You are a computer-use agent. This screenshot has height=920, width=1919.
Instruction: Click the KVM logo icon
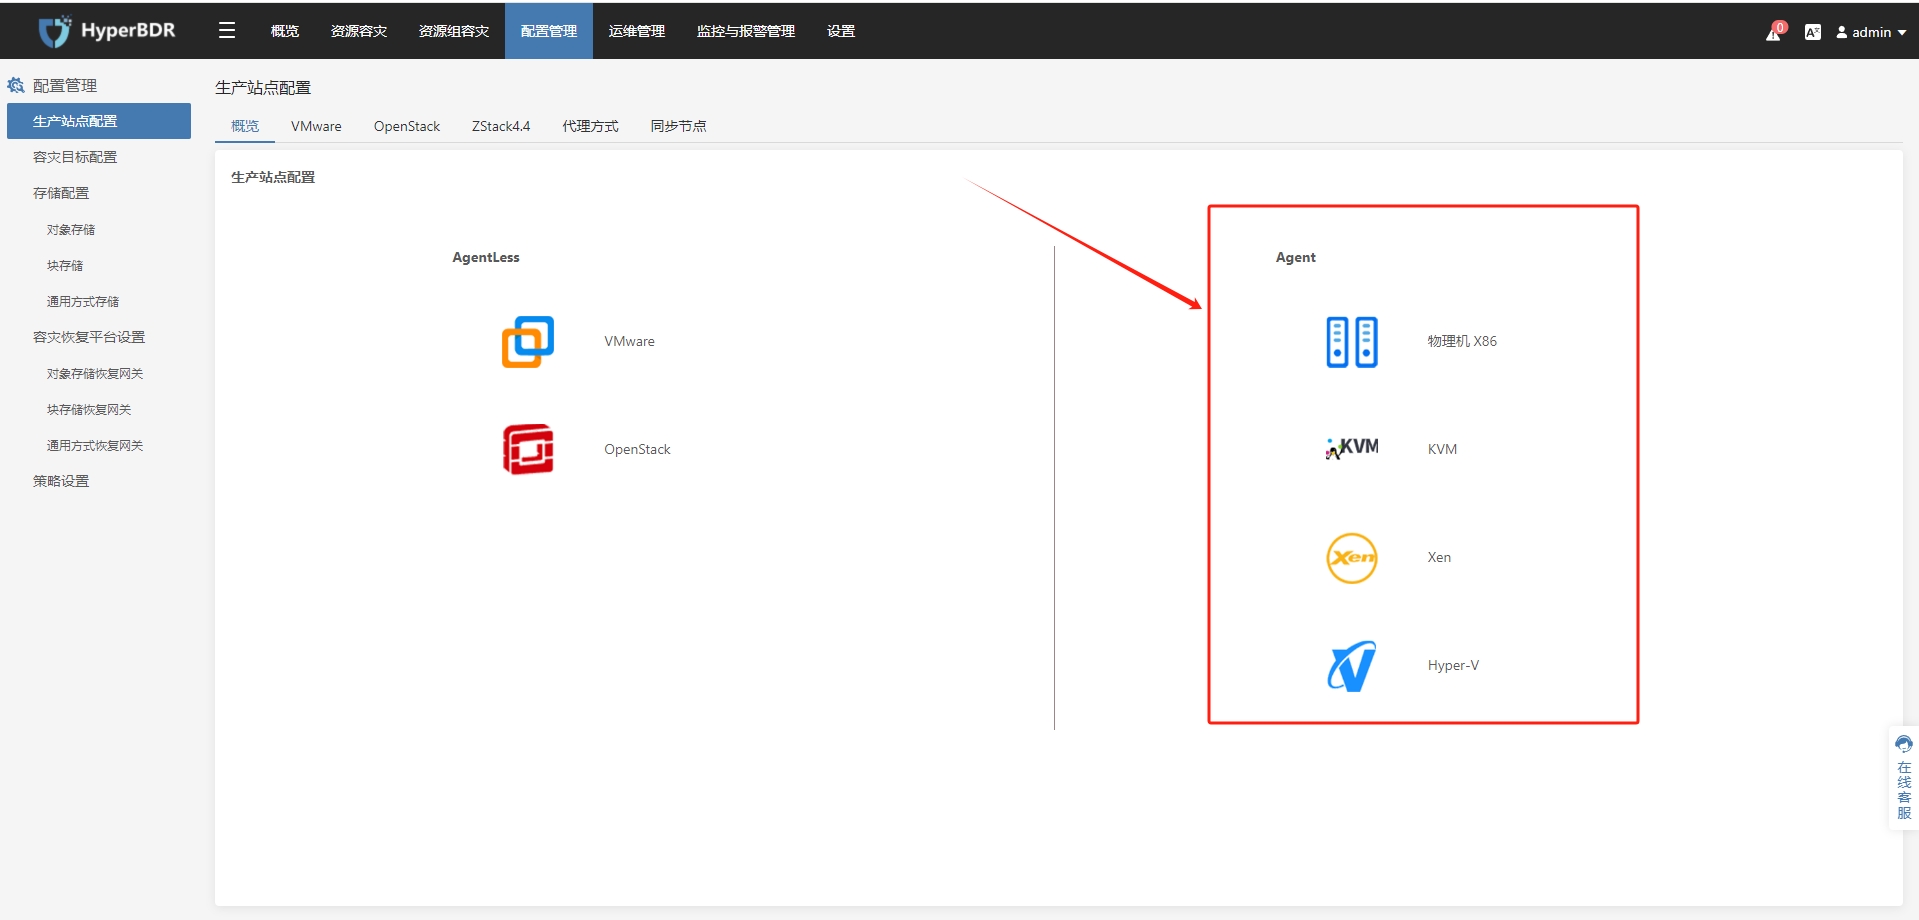tap(1352, 448)
